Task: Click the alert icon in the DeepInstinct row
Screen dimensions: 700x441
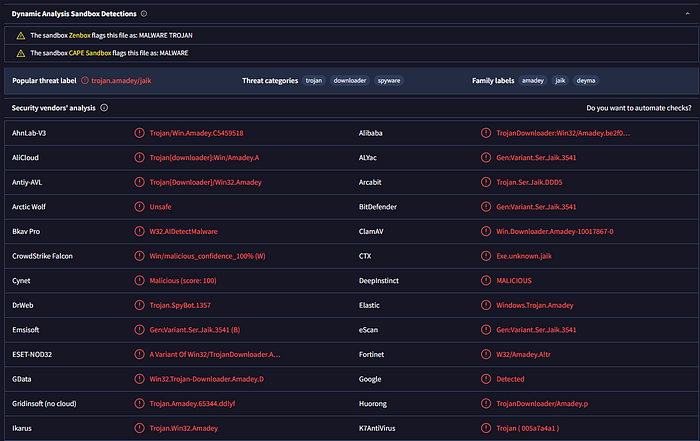Action: pyautogui.click(x=486, y=280)
